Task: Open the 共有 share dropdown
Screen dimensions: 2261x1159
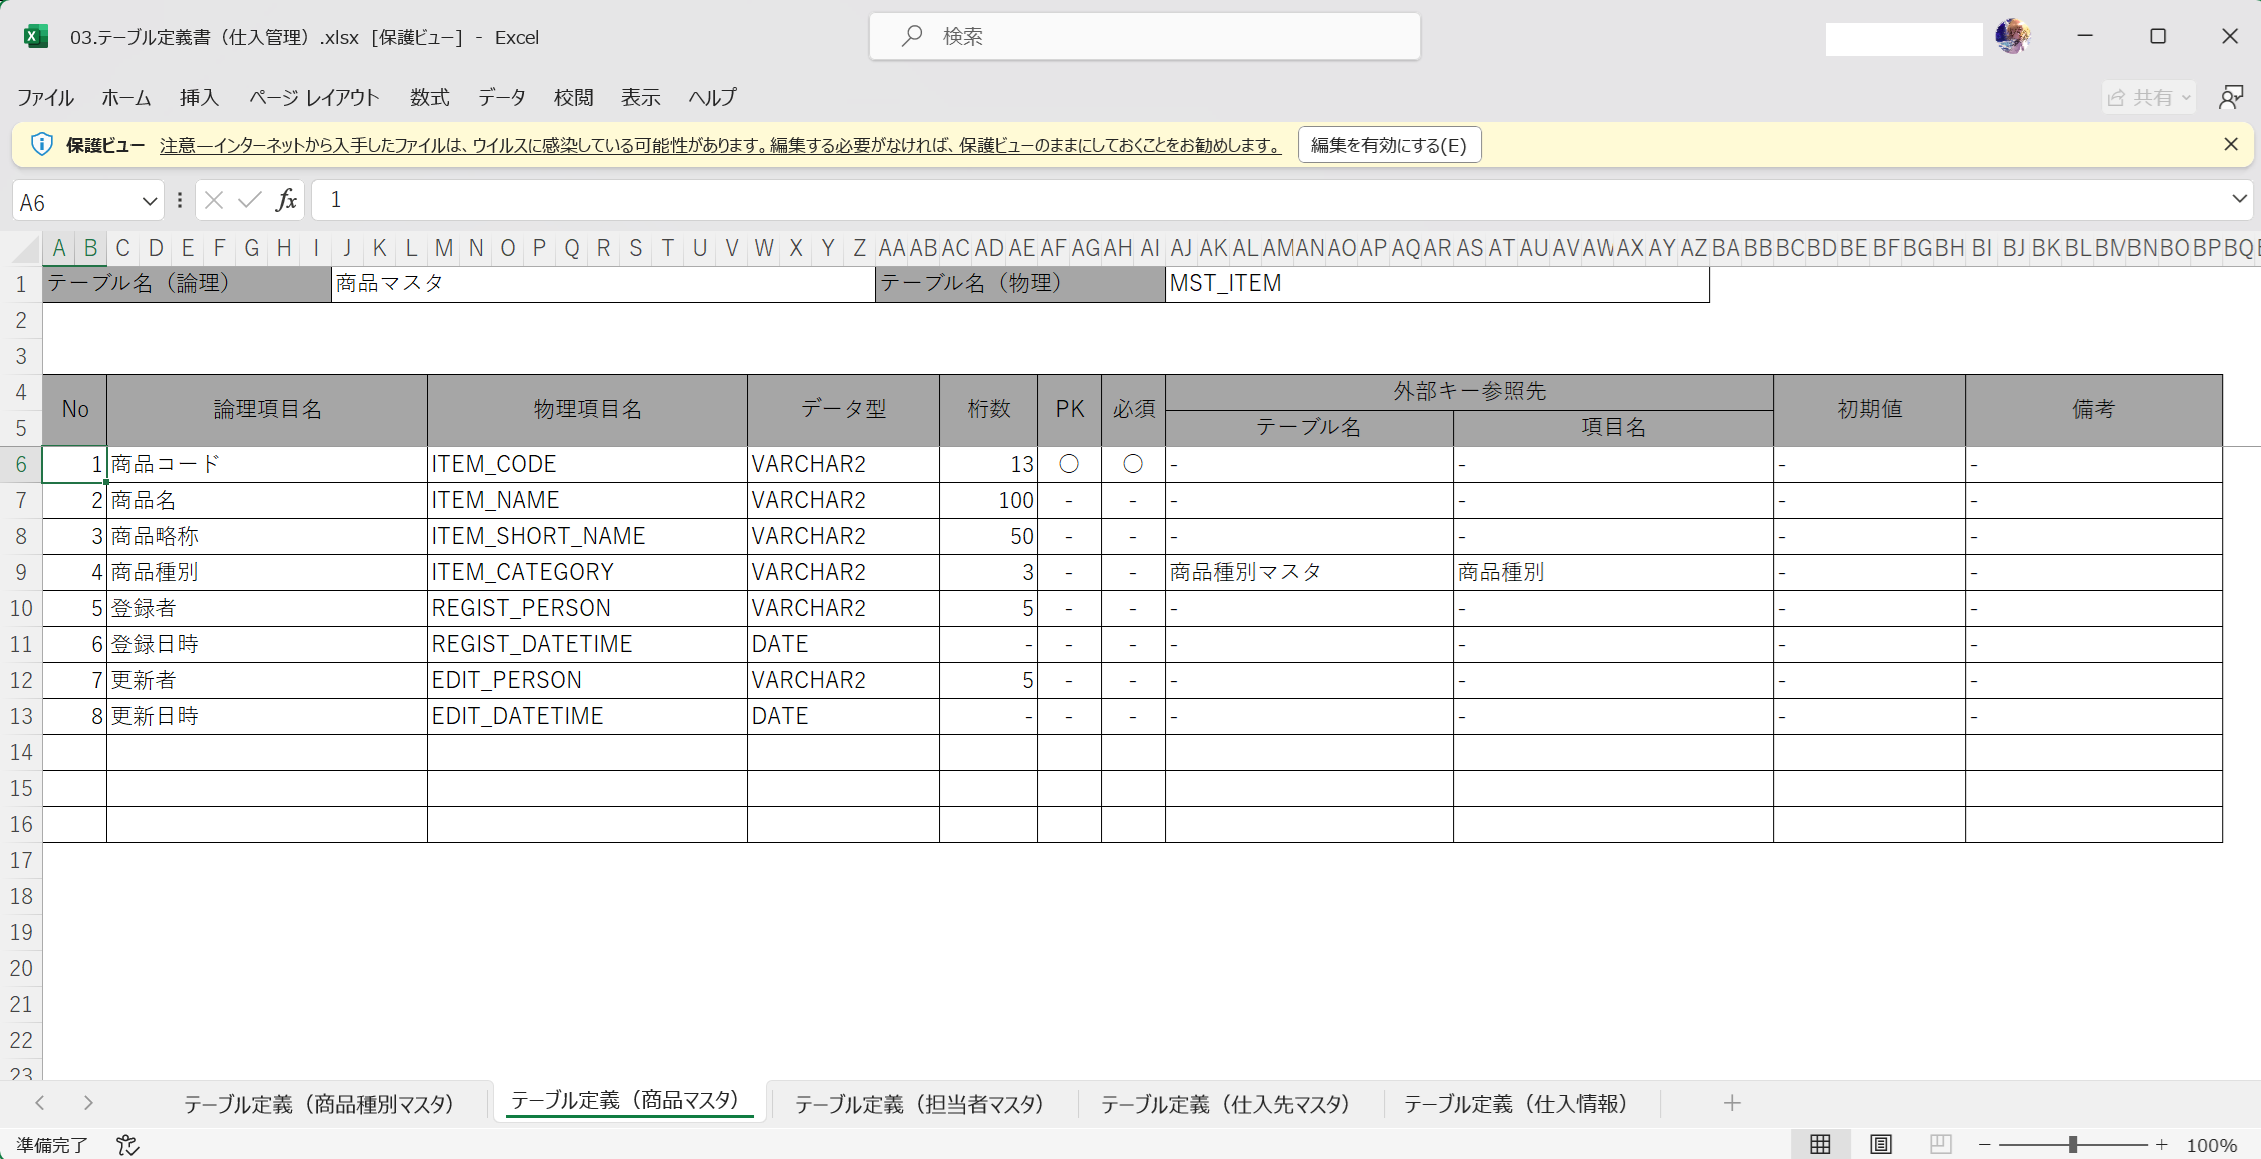Action: [x=2149, y=97]
